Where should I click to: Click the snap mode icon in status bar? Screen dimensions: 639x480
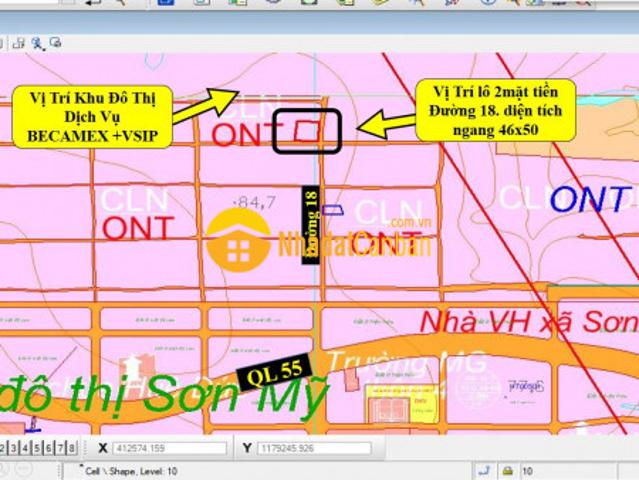(484, 471)
